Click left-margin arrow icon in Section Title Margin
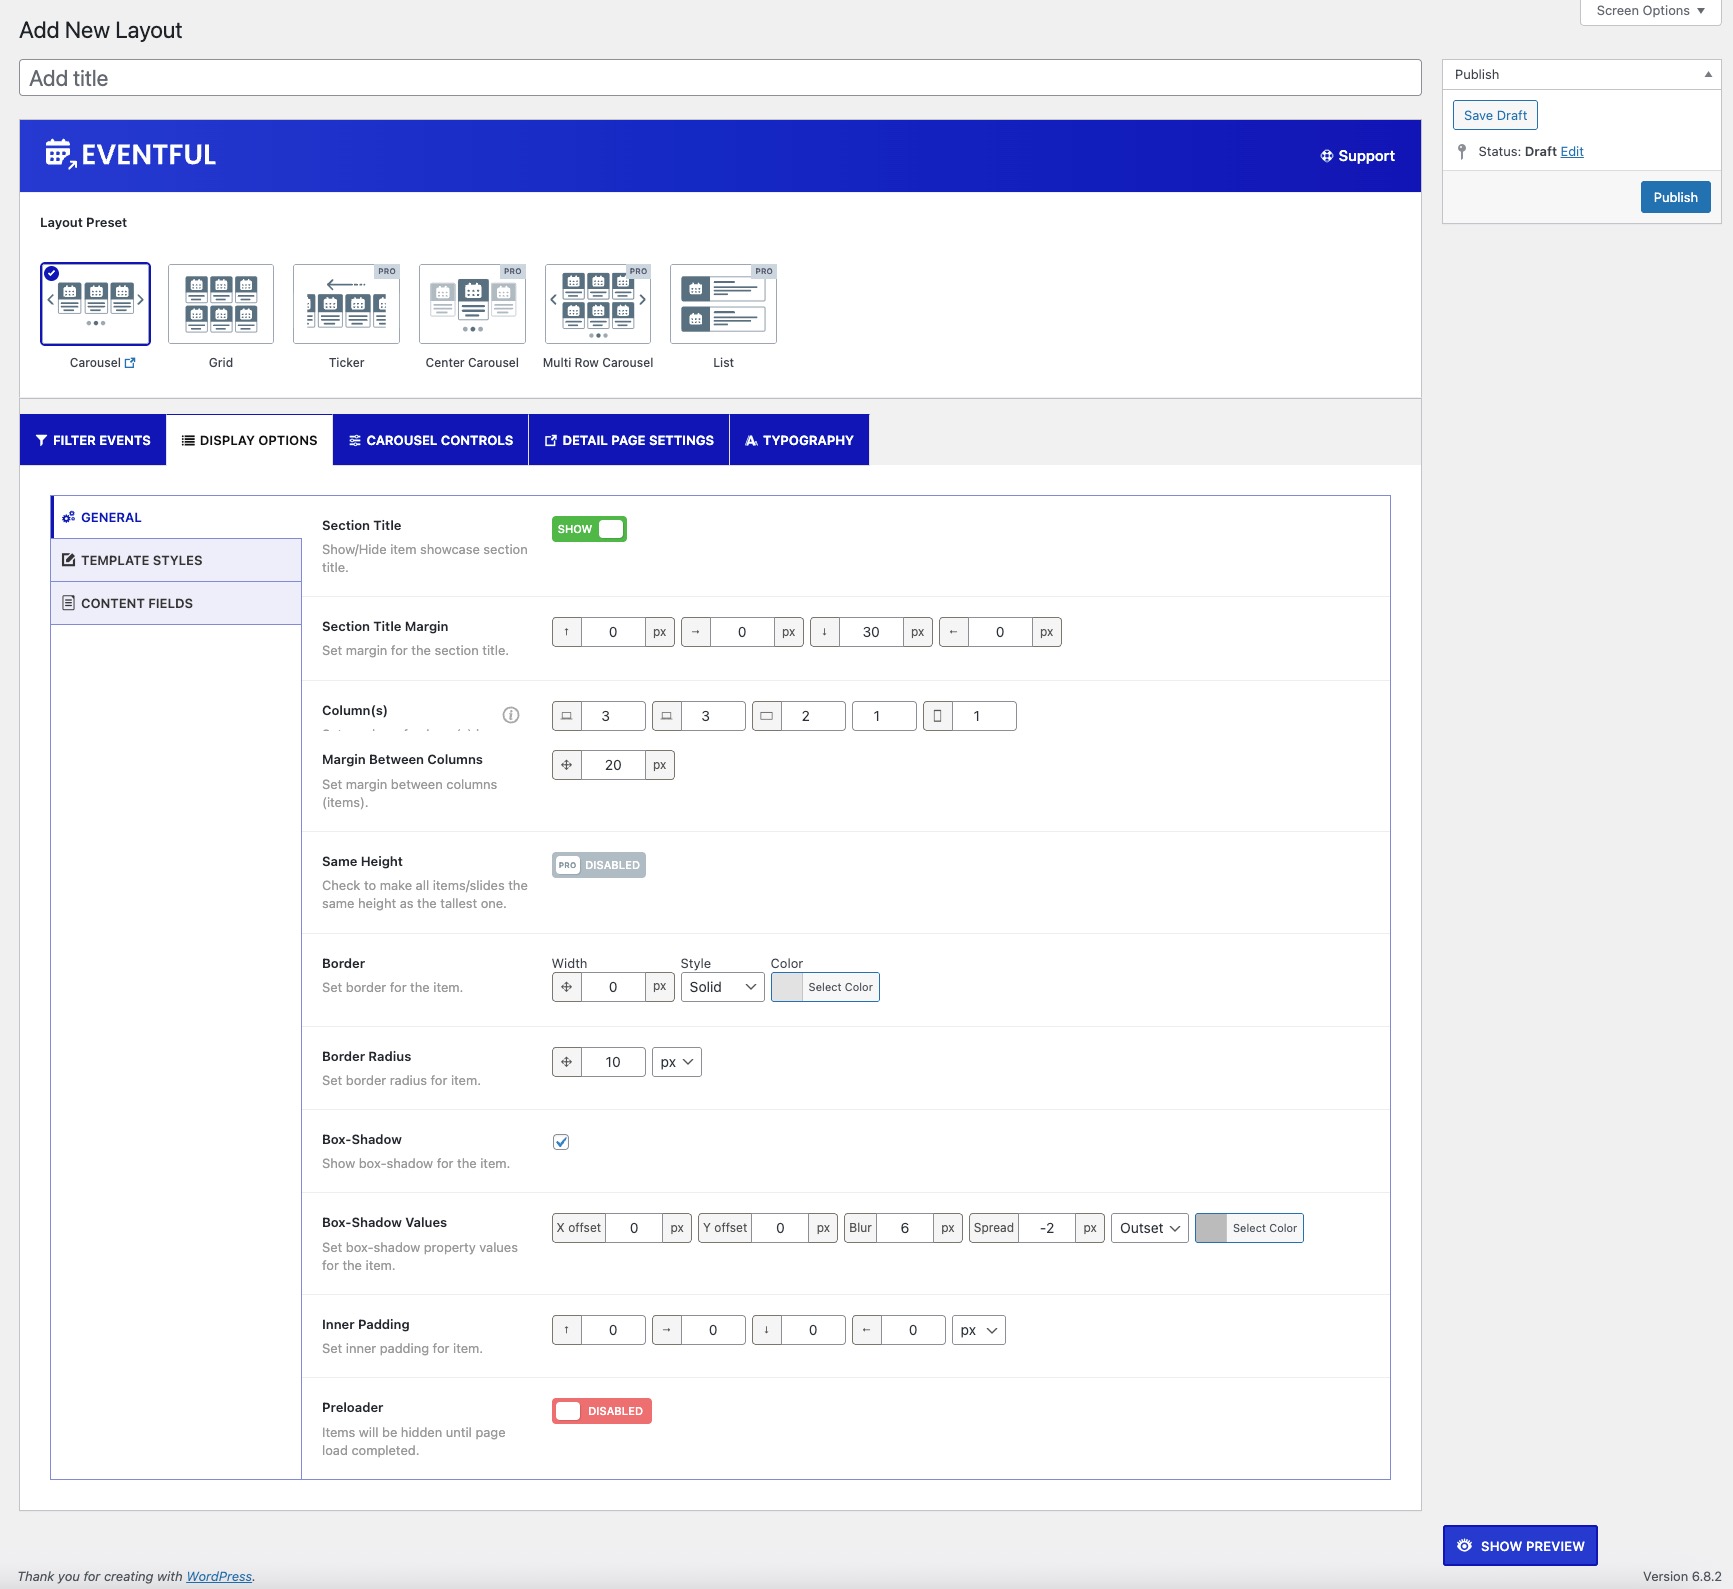Viewport: 1733px width, 1589px height. (x=954, y=632)
